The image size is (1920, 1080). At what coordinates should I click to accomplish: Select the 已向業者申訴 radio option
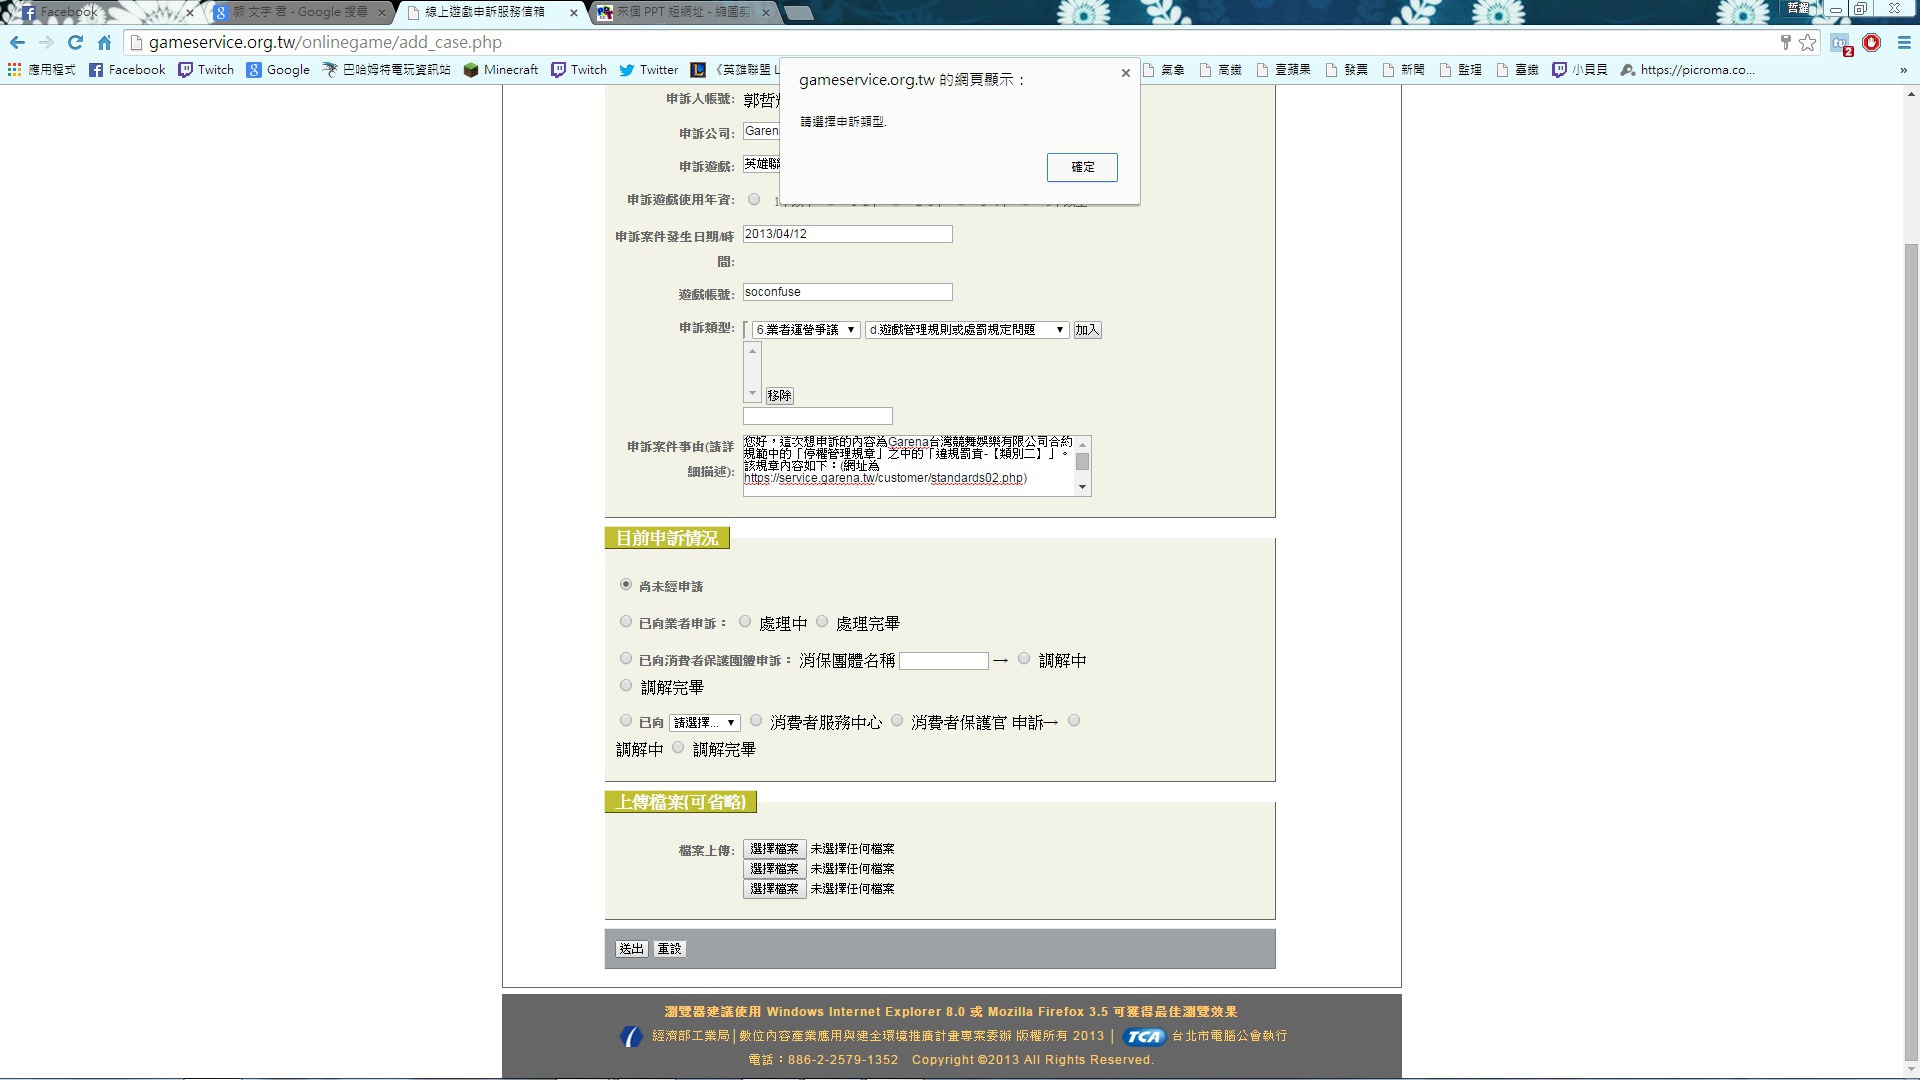[x=626, y=622]
